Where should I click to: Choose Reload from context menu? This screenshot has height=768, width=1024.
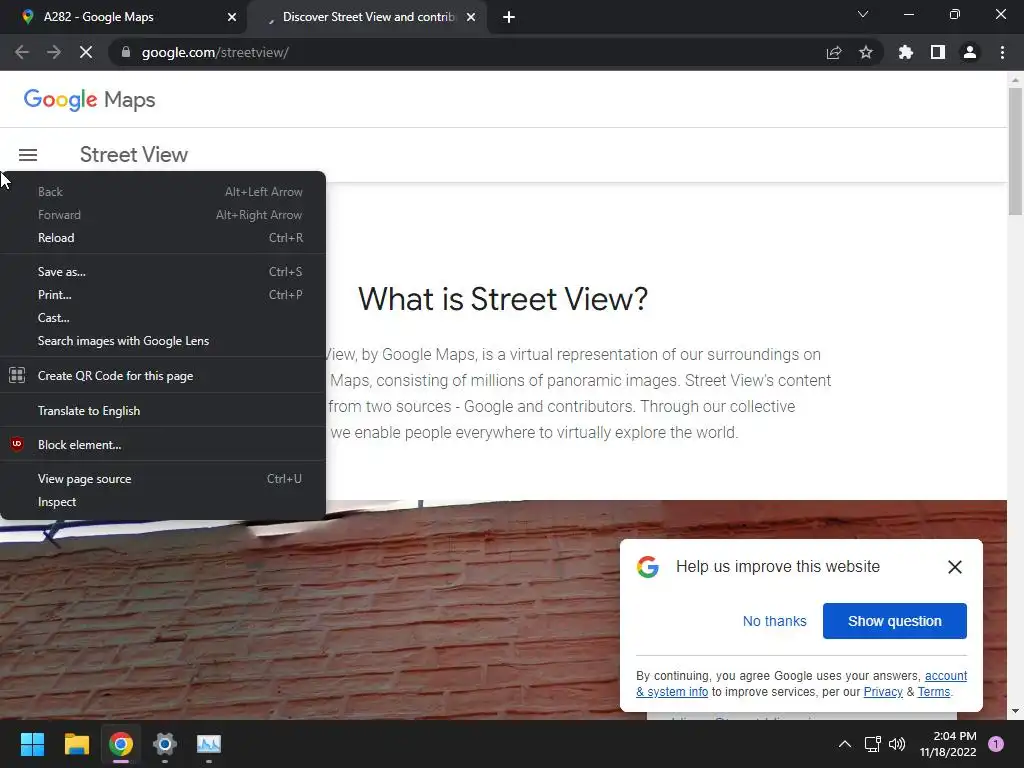pyautogui.click(x=163, y=238)
